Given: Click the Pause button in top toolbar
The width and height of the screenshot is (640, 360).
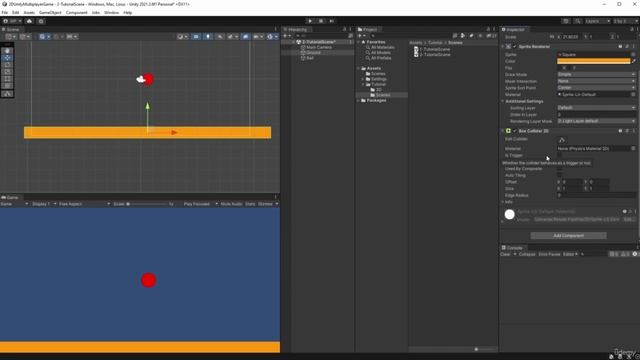Looking at the screenshot, I should click(x=321, y=21).
